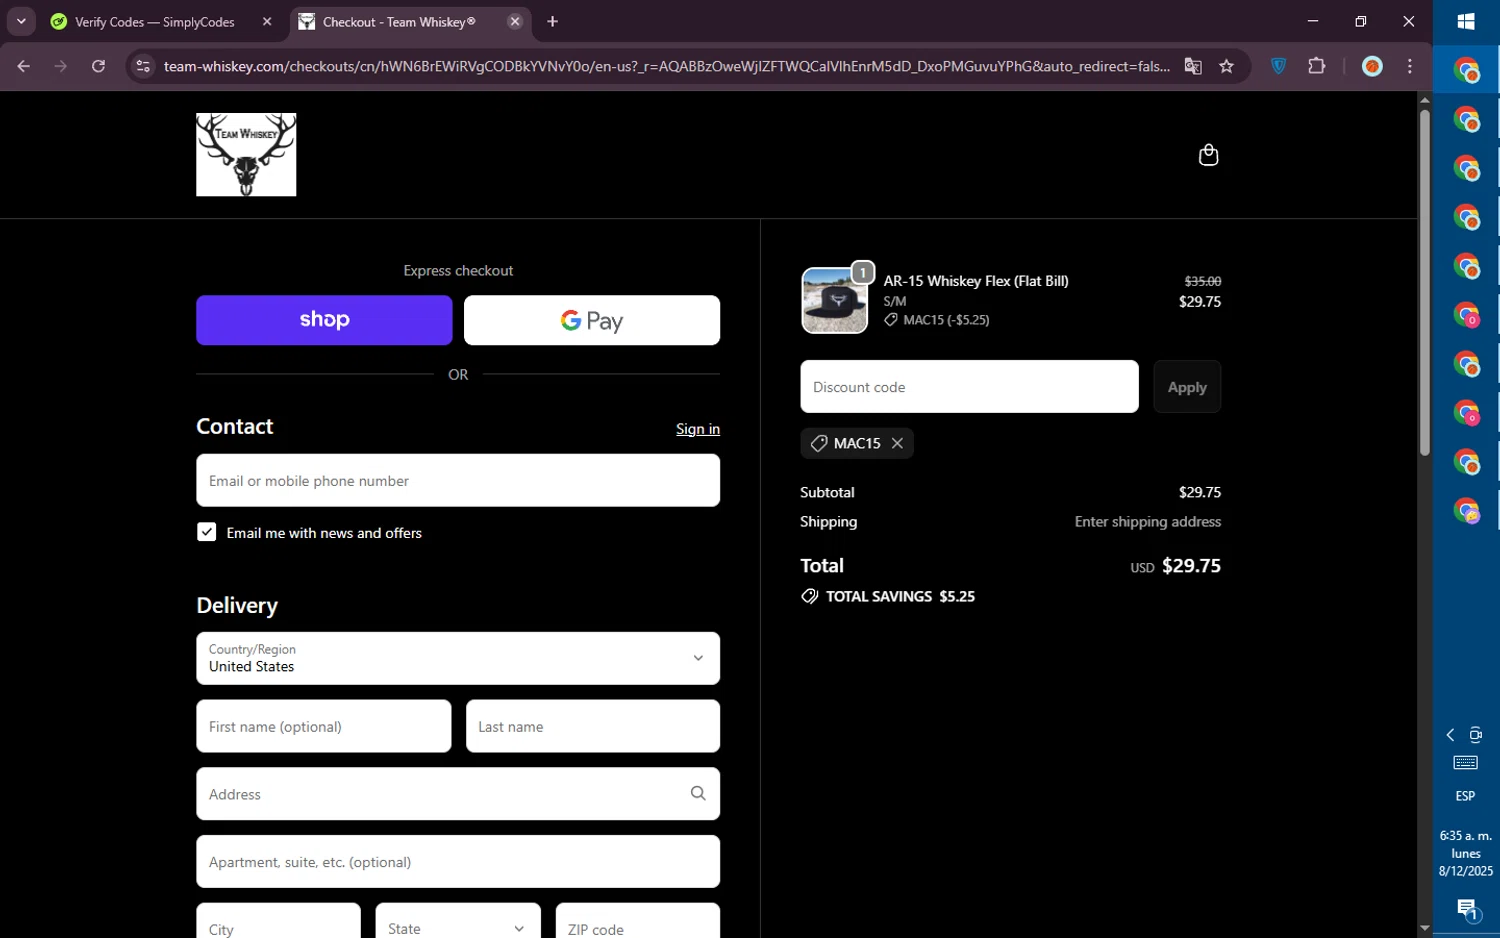Go back to previous page
1500x938 pixels.
pyautogui.click(x=23, y=66)
